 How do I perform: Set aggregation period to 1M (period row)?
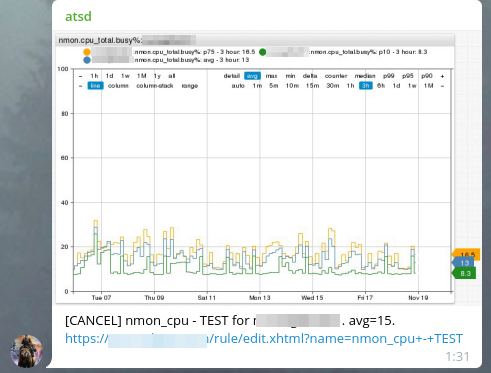[x=429, y=86]
